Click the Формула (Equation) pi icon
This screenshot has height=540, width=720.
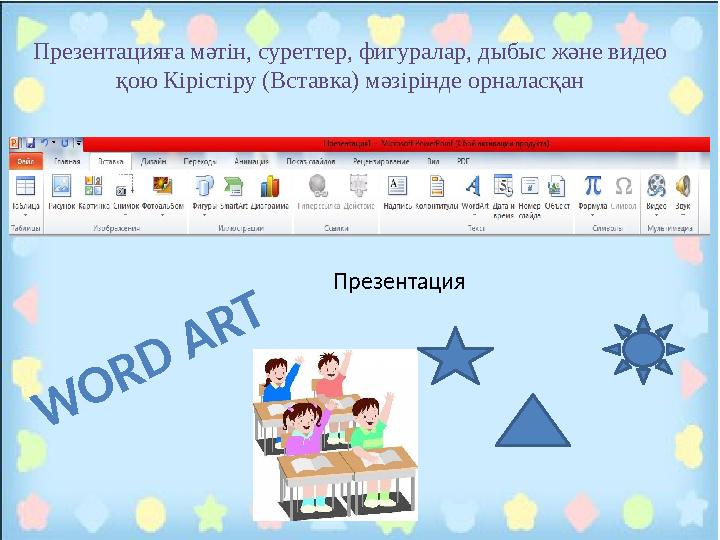pyautogui.click(x=593, y=185)
